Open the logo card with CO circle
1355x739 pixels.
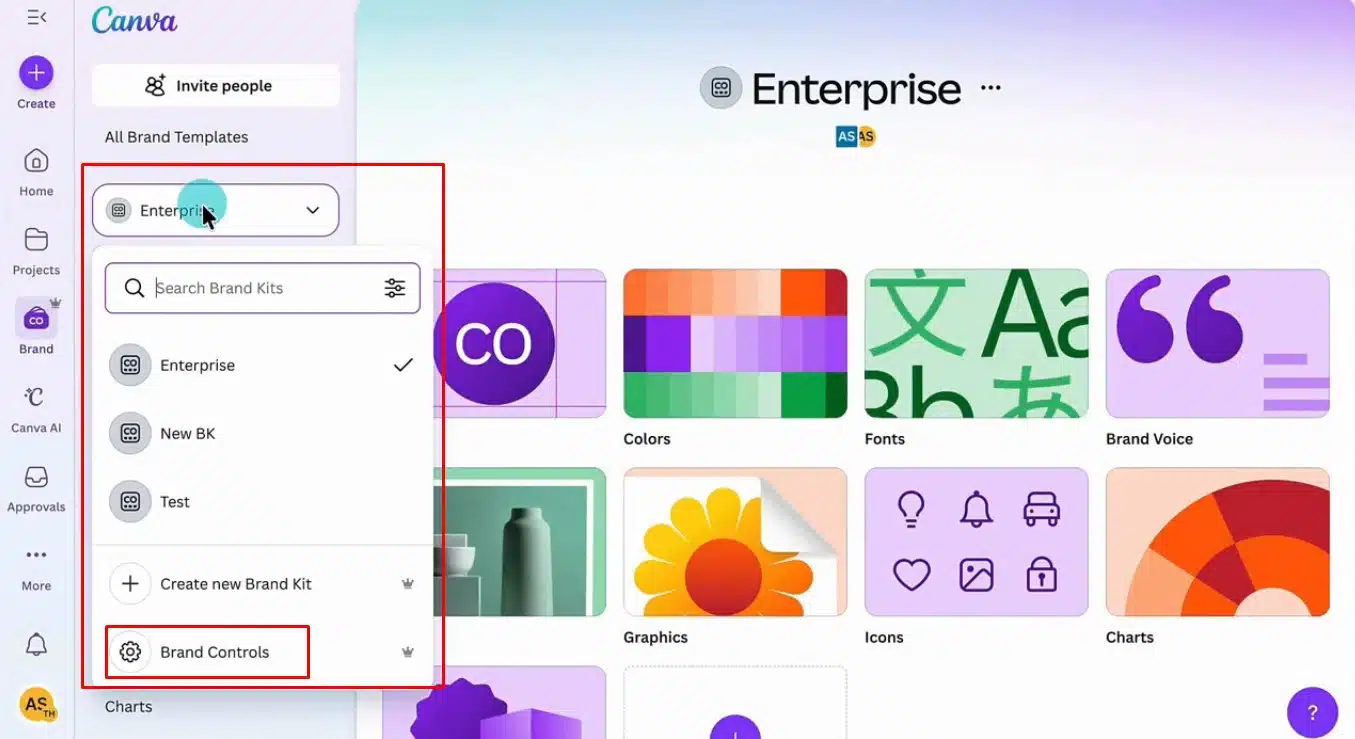[x=520, y=343]
